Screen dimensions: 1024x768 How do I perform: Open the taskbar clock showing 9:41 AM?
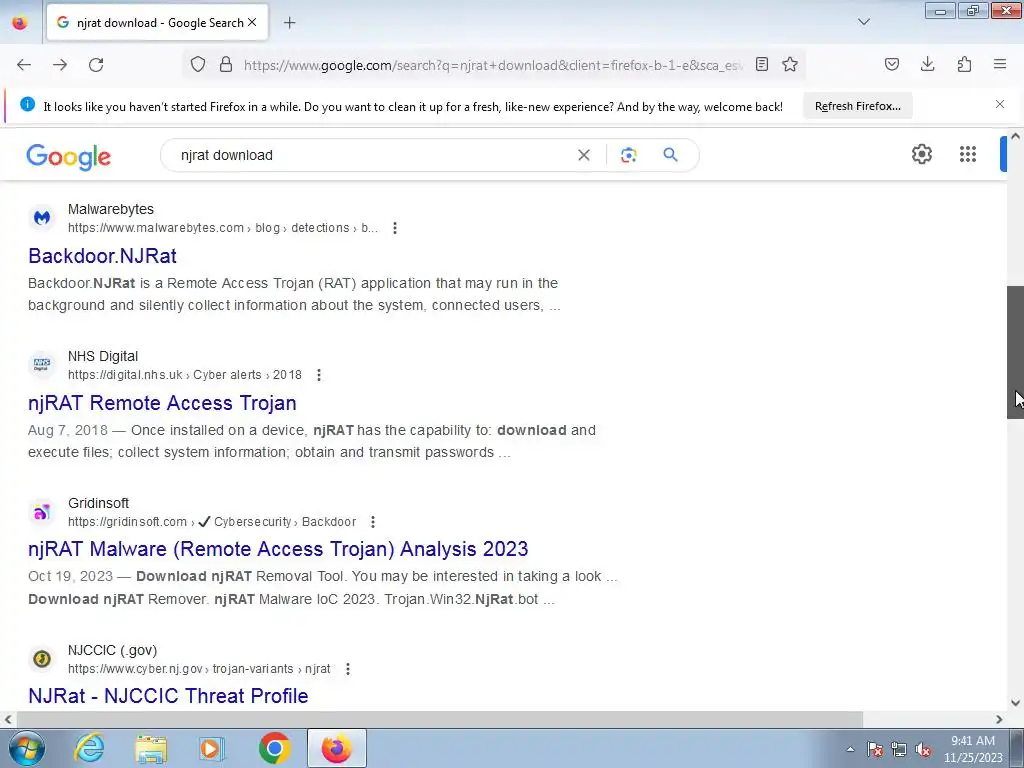[x=972, y=749]
